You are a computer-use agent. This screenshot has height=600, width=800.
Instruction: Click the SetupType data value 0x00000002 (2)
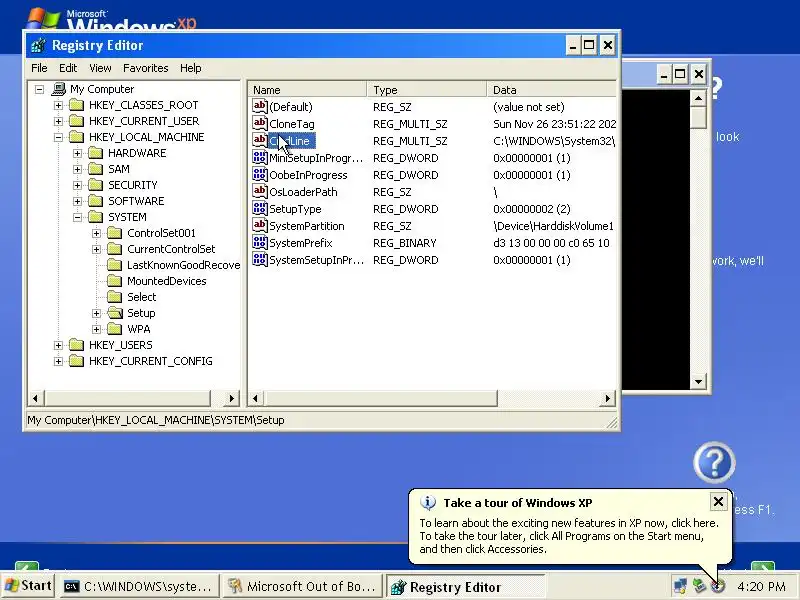[532, 209]
